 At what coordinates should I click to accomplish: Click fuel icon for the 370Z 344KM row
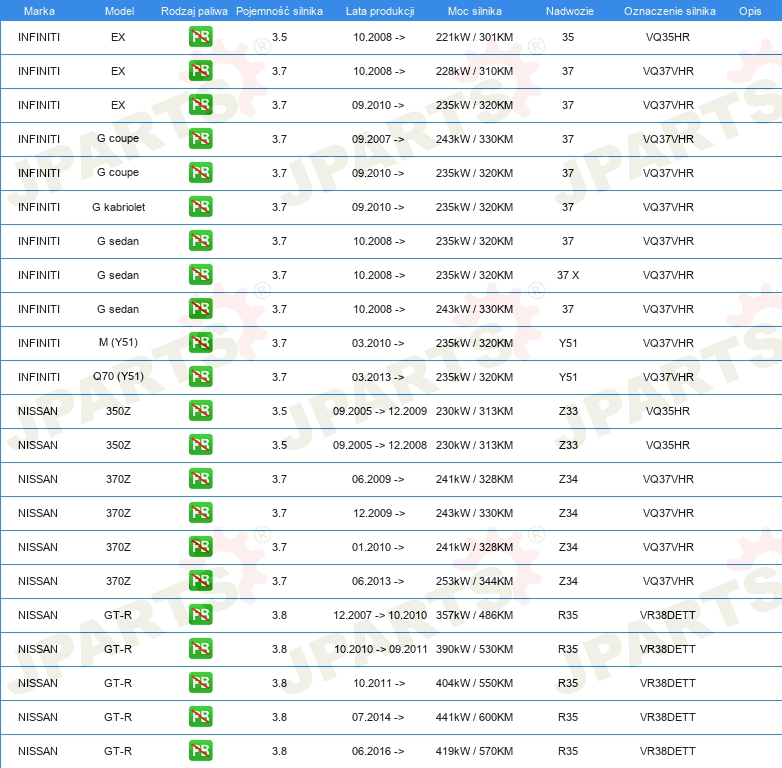tap(200, 581)
